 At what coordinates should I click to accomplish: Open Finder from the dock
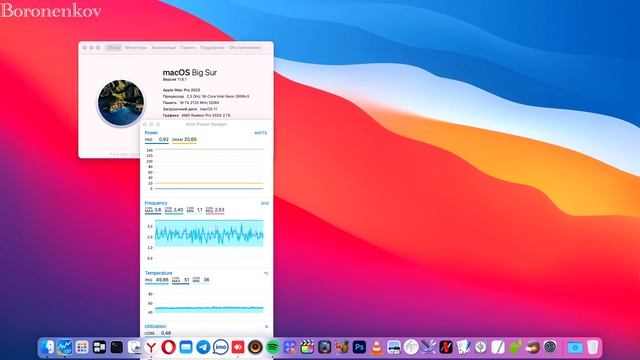pos(47,347)
